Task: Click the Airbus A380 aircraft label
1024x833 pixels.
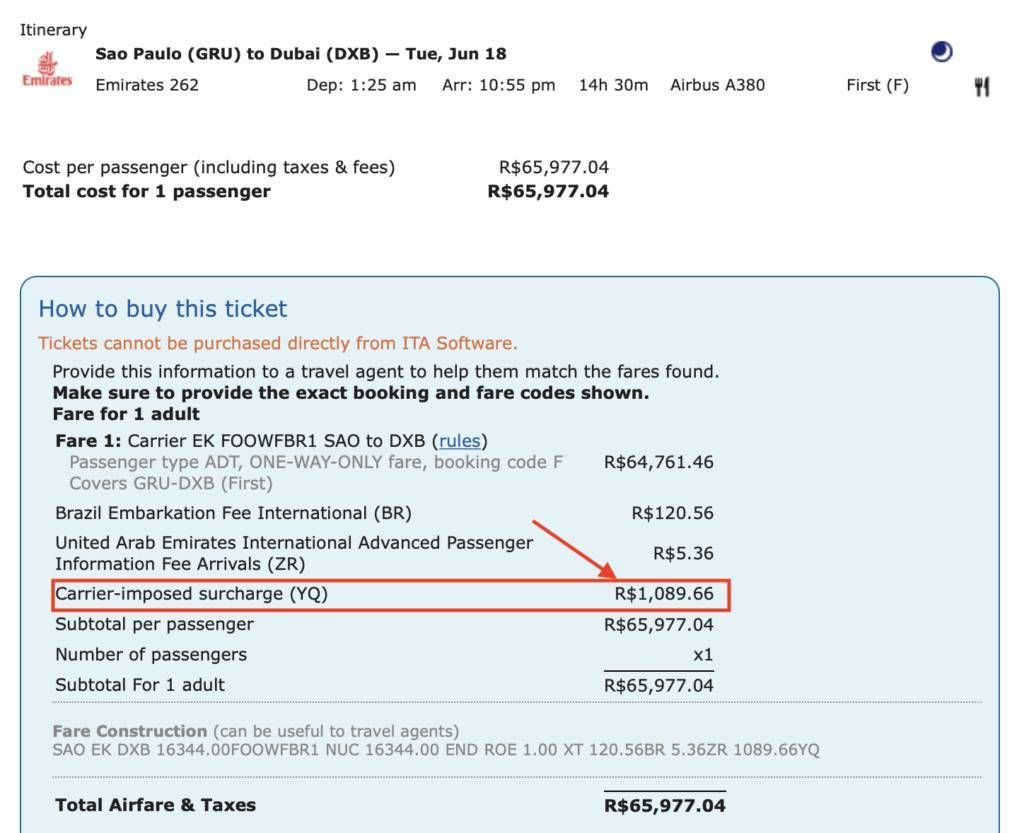Action: pyautogui.click(x=717, y=85)
